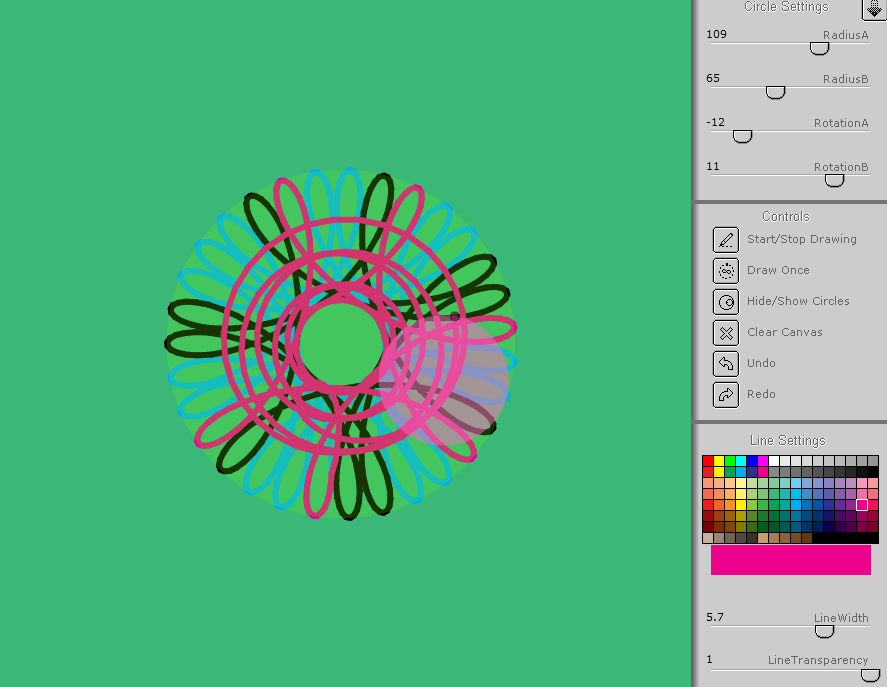Pick the pure blue swatch in top palette row
This screenshot has height=687, width=887.
(752, 461)
